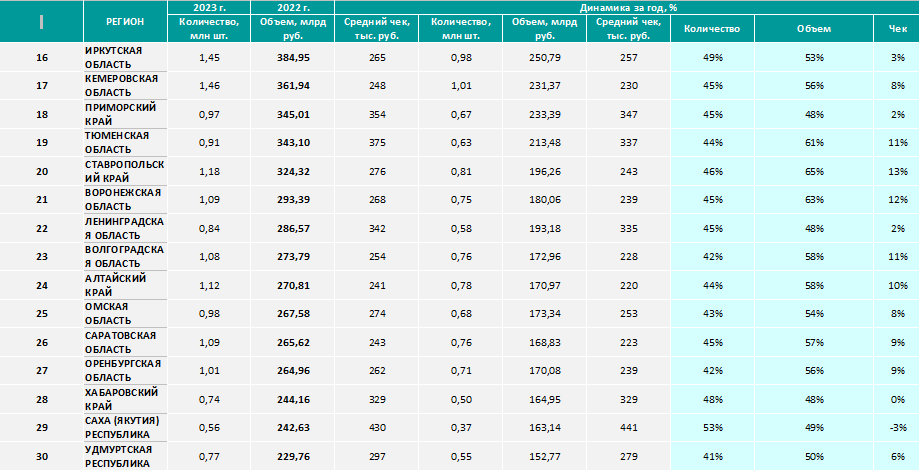Select the bold volume value '270,81'
Image resolution: width=919 pixels, height=470 pixels.
tap(294, 285)
